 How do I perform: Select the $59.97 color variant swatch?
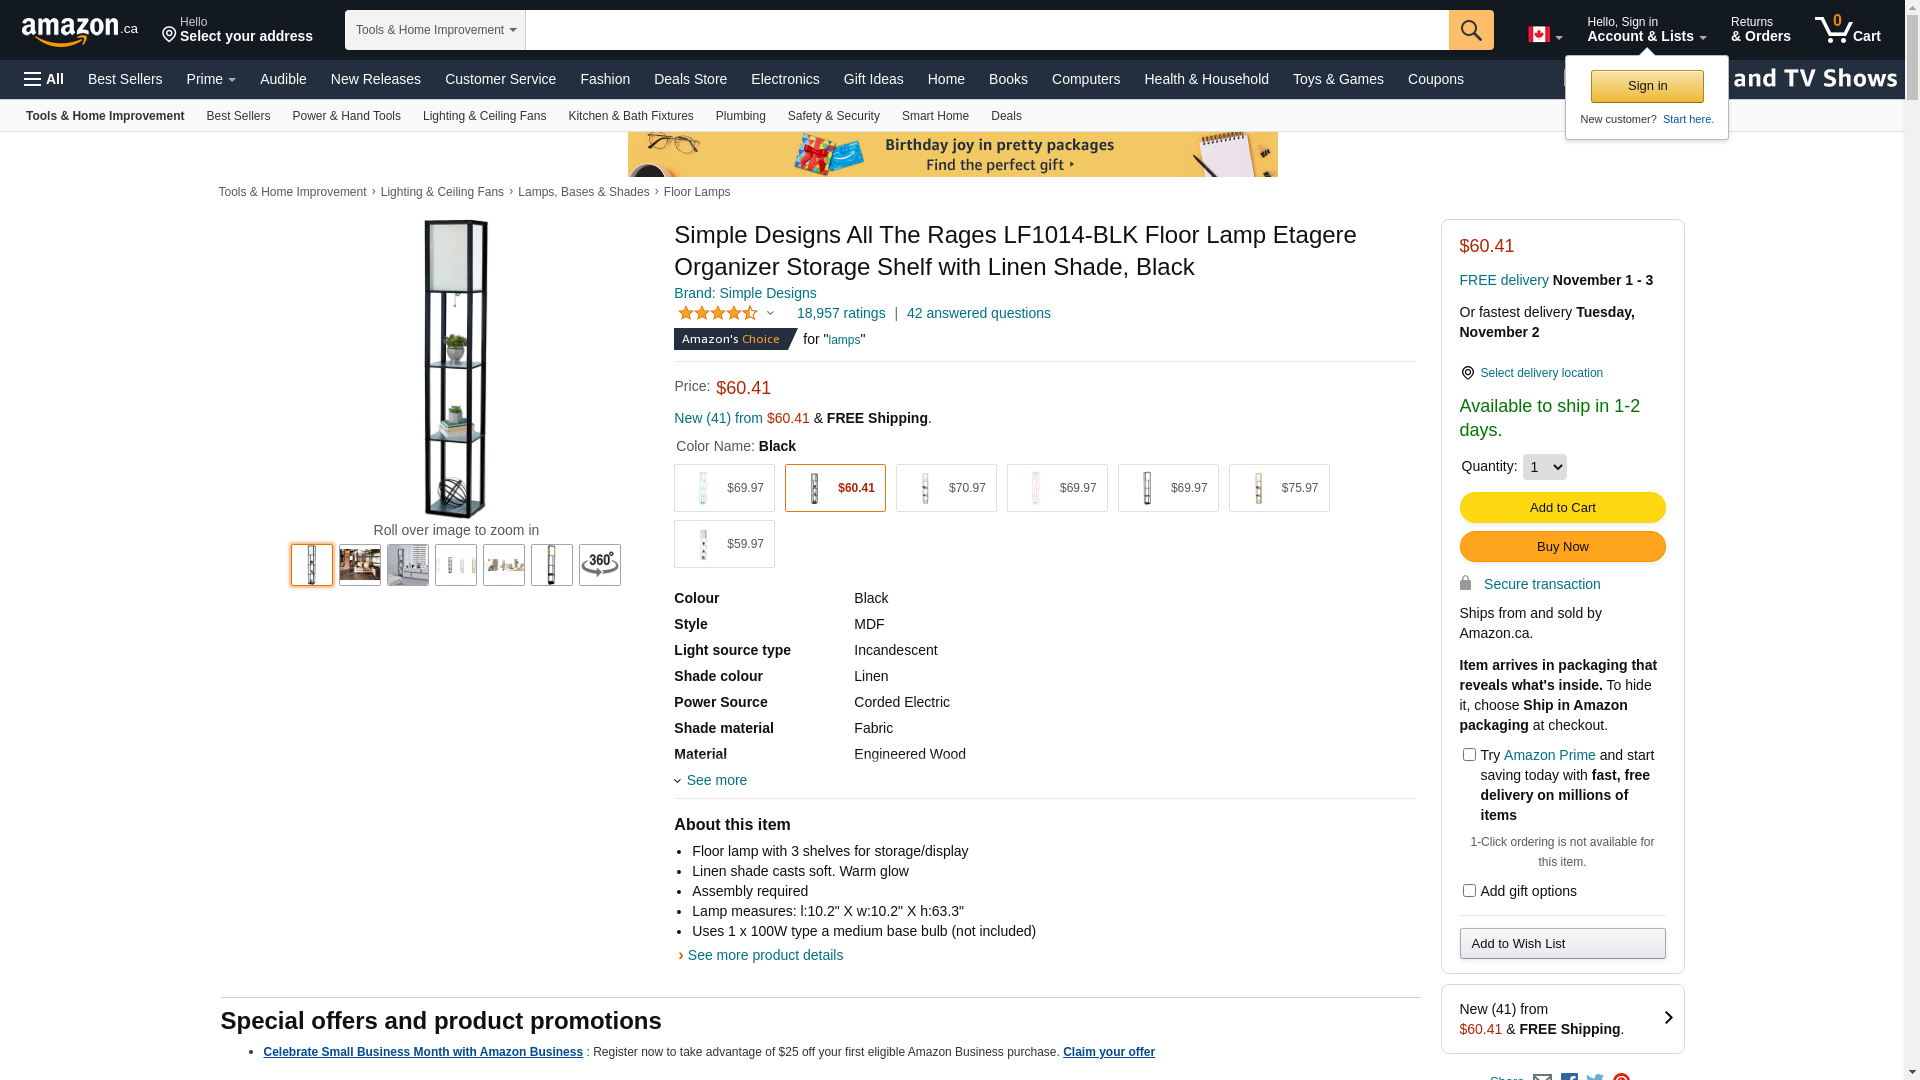pos(724,544)
